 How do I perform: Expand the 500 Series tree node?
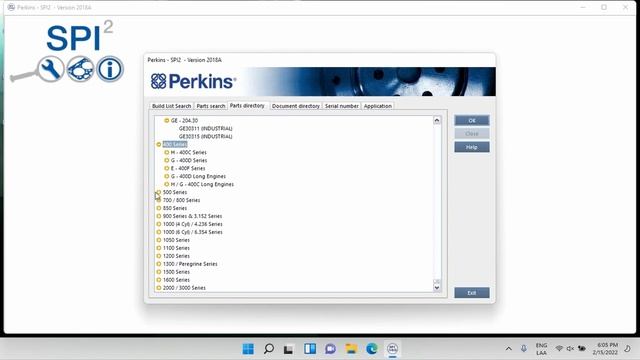click(159, 192)
